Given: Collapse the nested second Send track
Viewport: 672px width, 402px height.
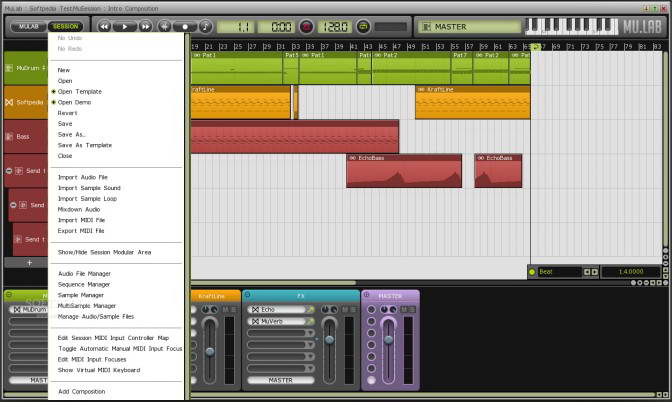Looking at the screenshot, I should [14, 205].
